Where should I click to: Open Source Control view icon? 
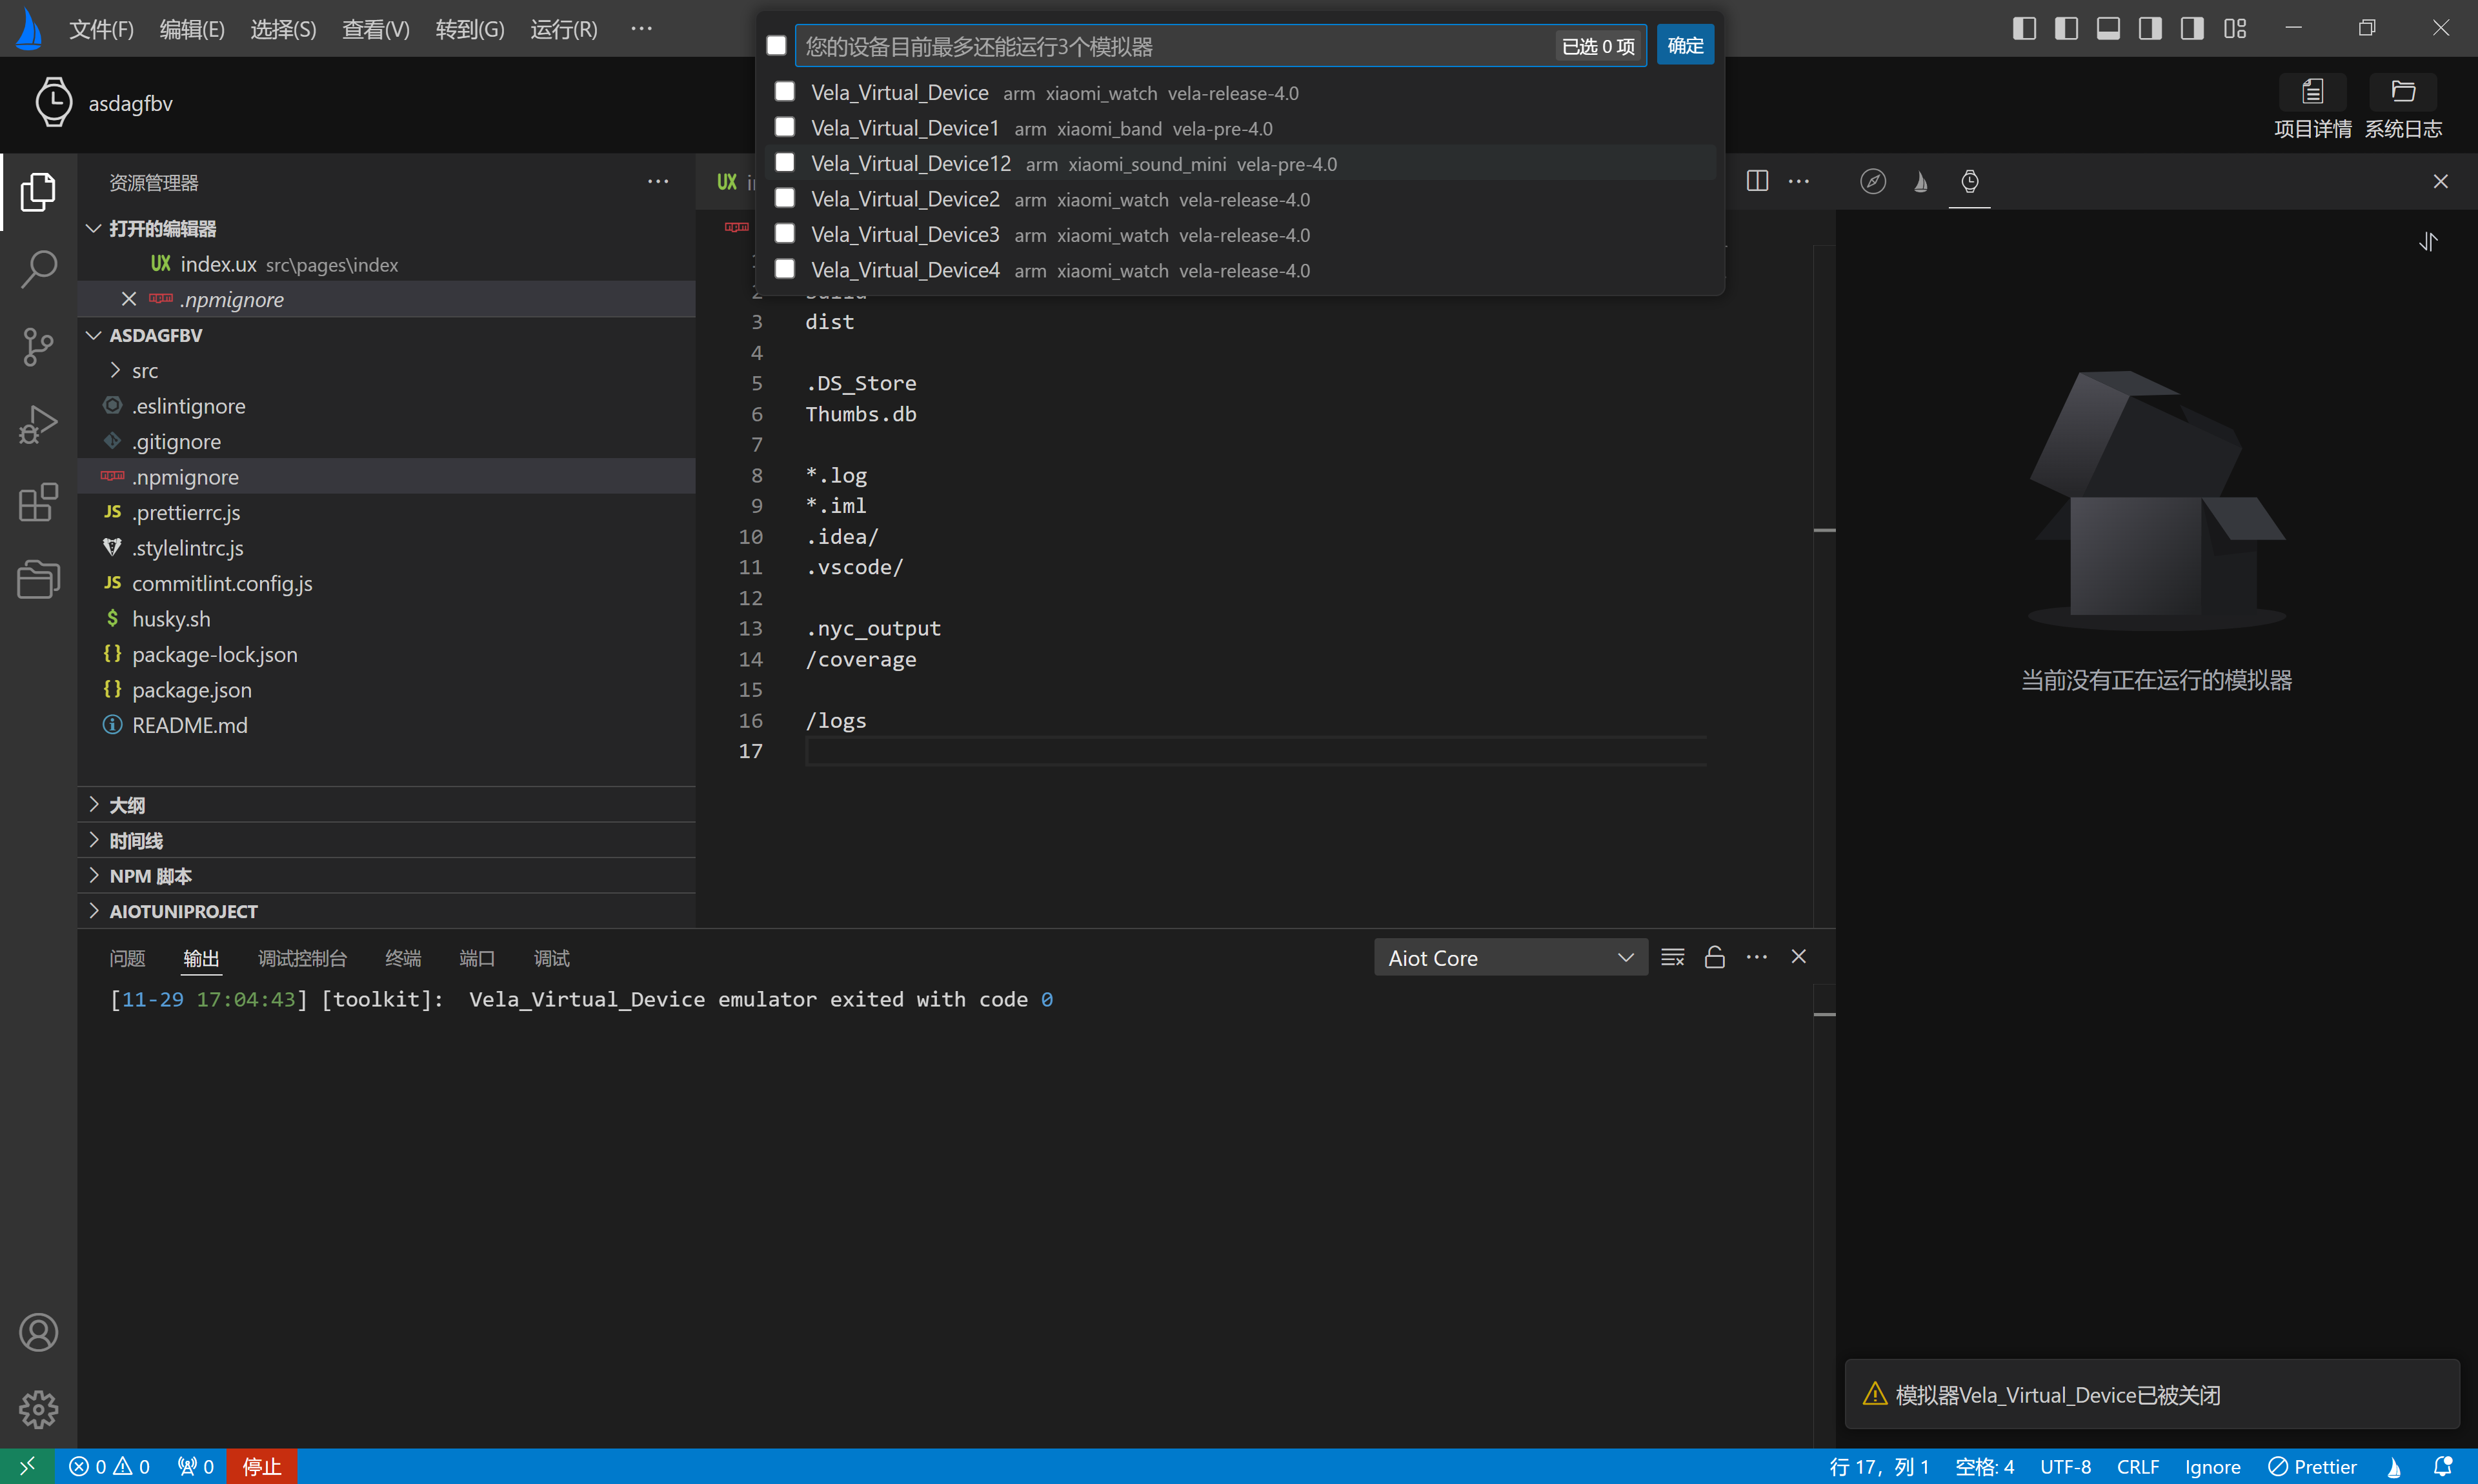click(x=38, y=347)
